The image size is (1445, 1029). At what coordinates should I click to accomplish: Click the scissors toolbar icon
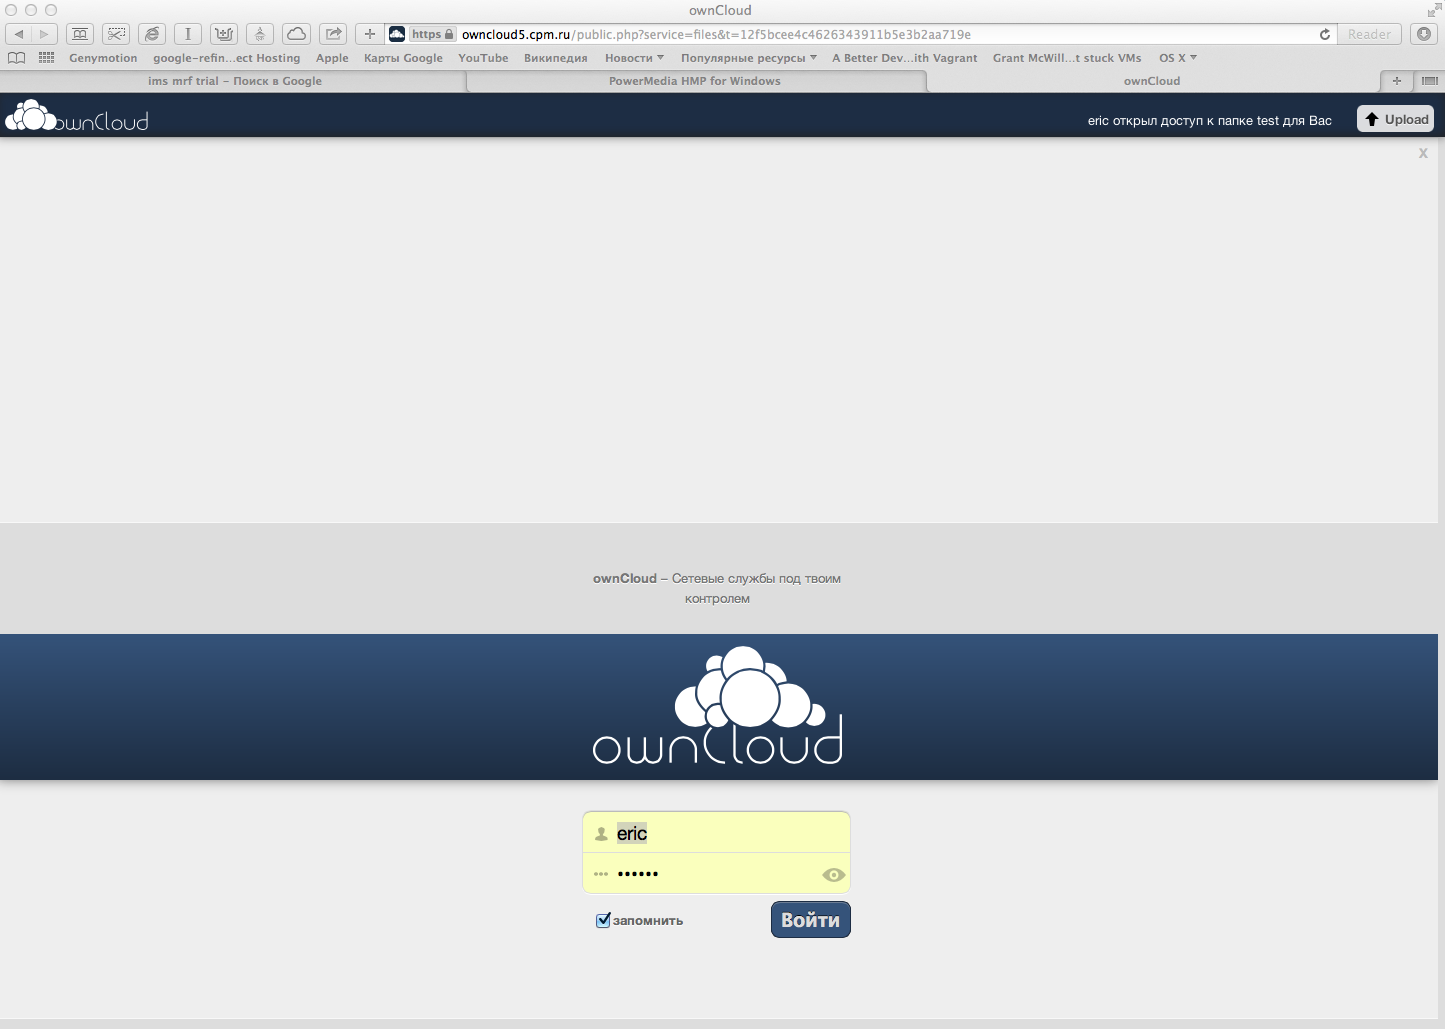[116, 34]
